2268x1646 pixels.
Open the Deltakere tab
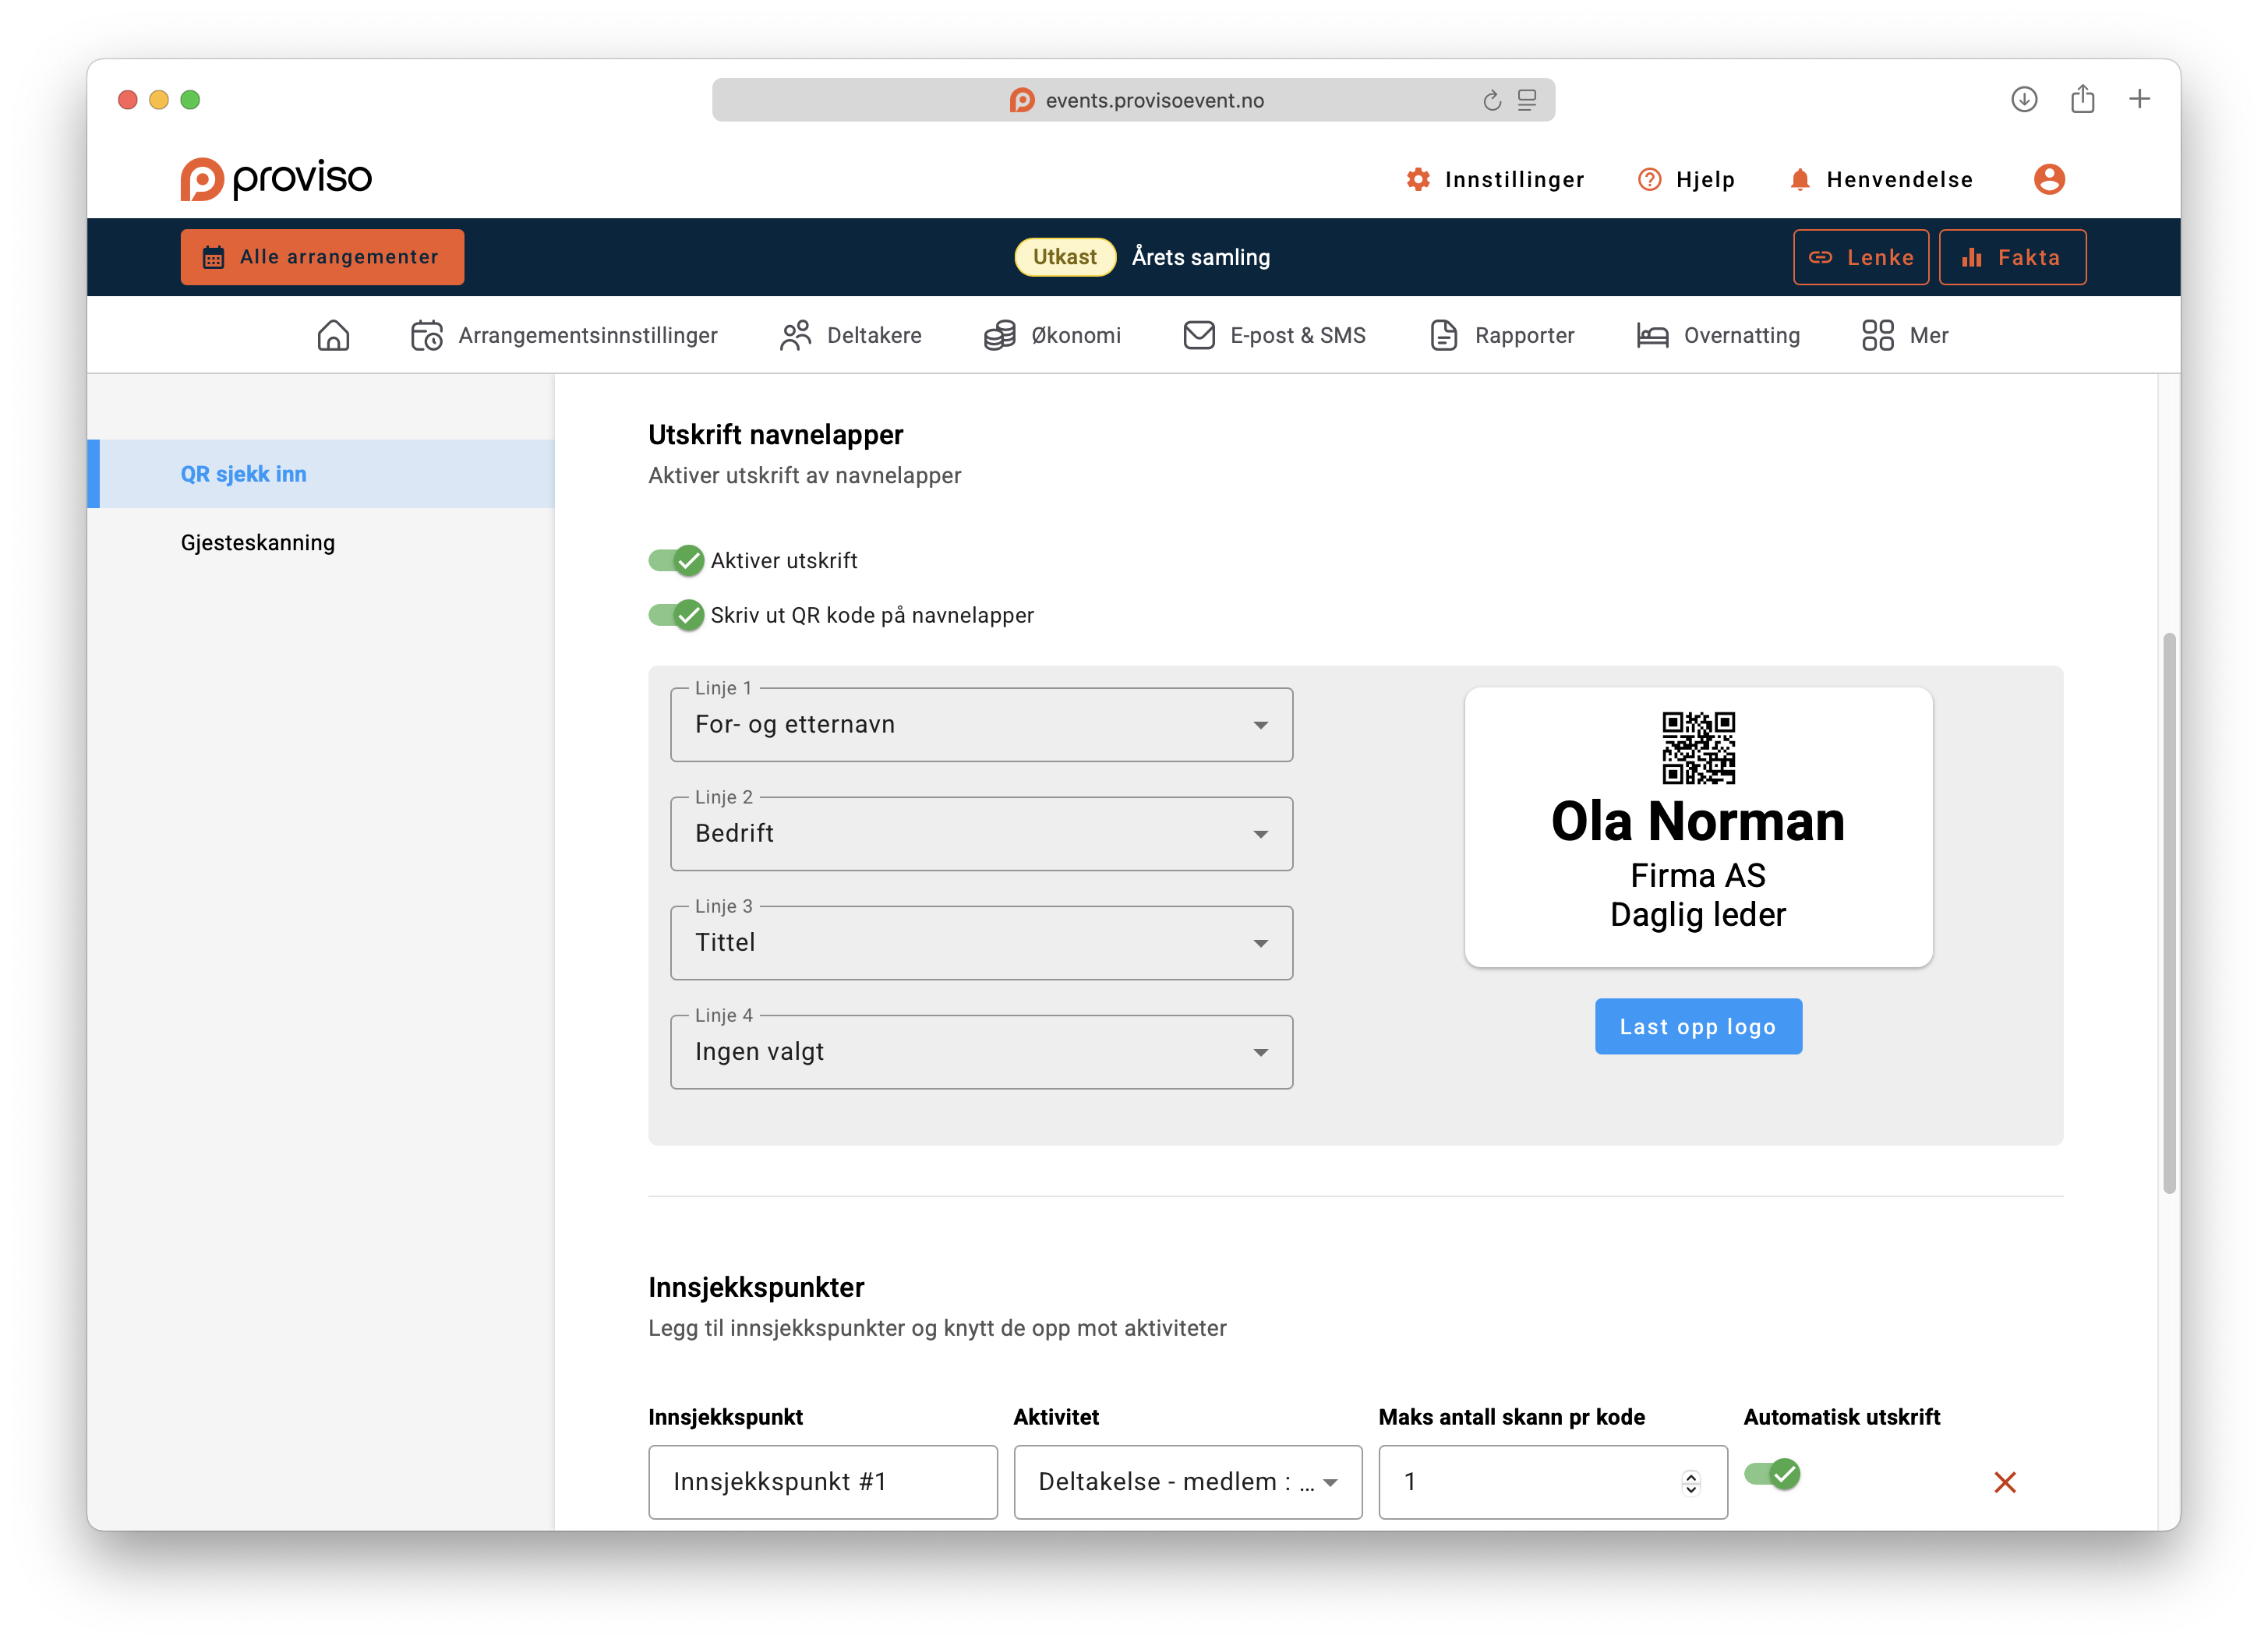(x=850, y=335)
